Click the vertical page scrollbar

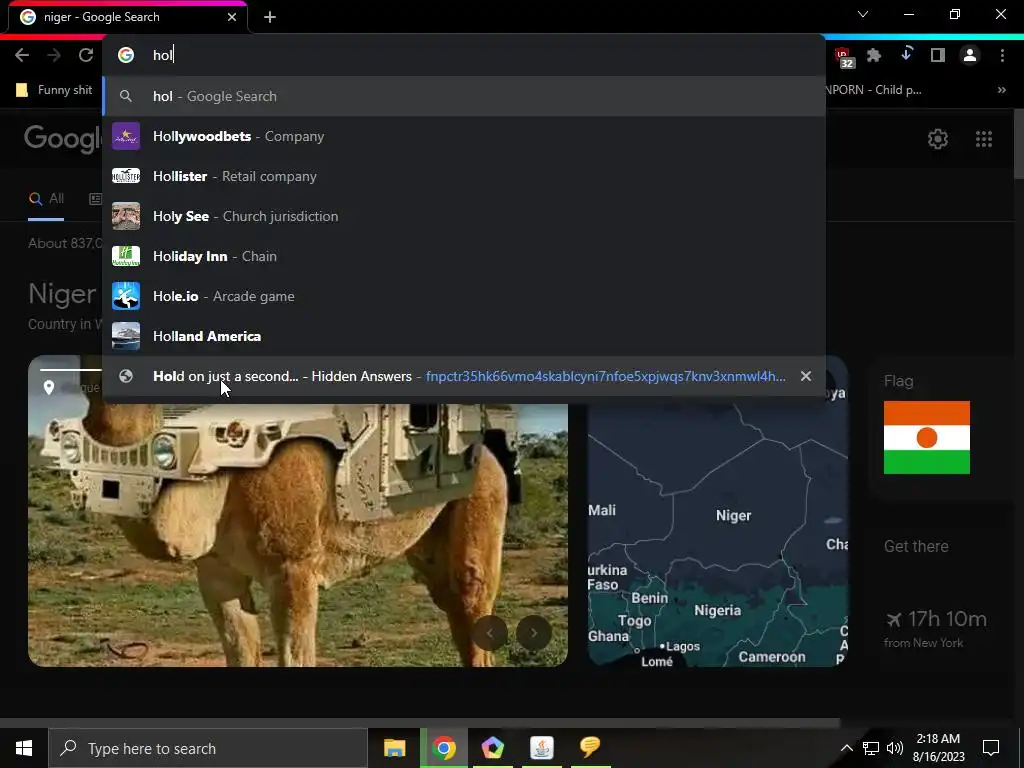point(1018,144)
